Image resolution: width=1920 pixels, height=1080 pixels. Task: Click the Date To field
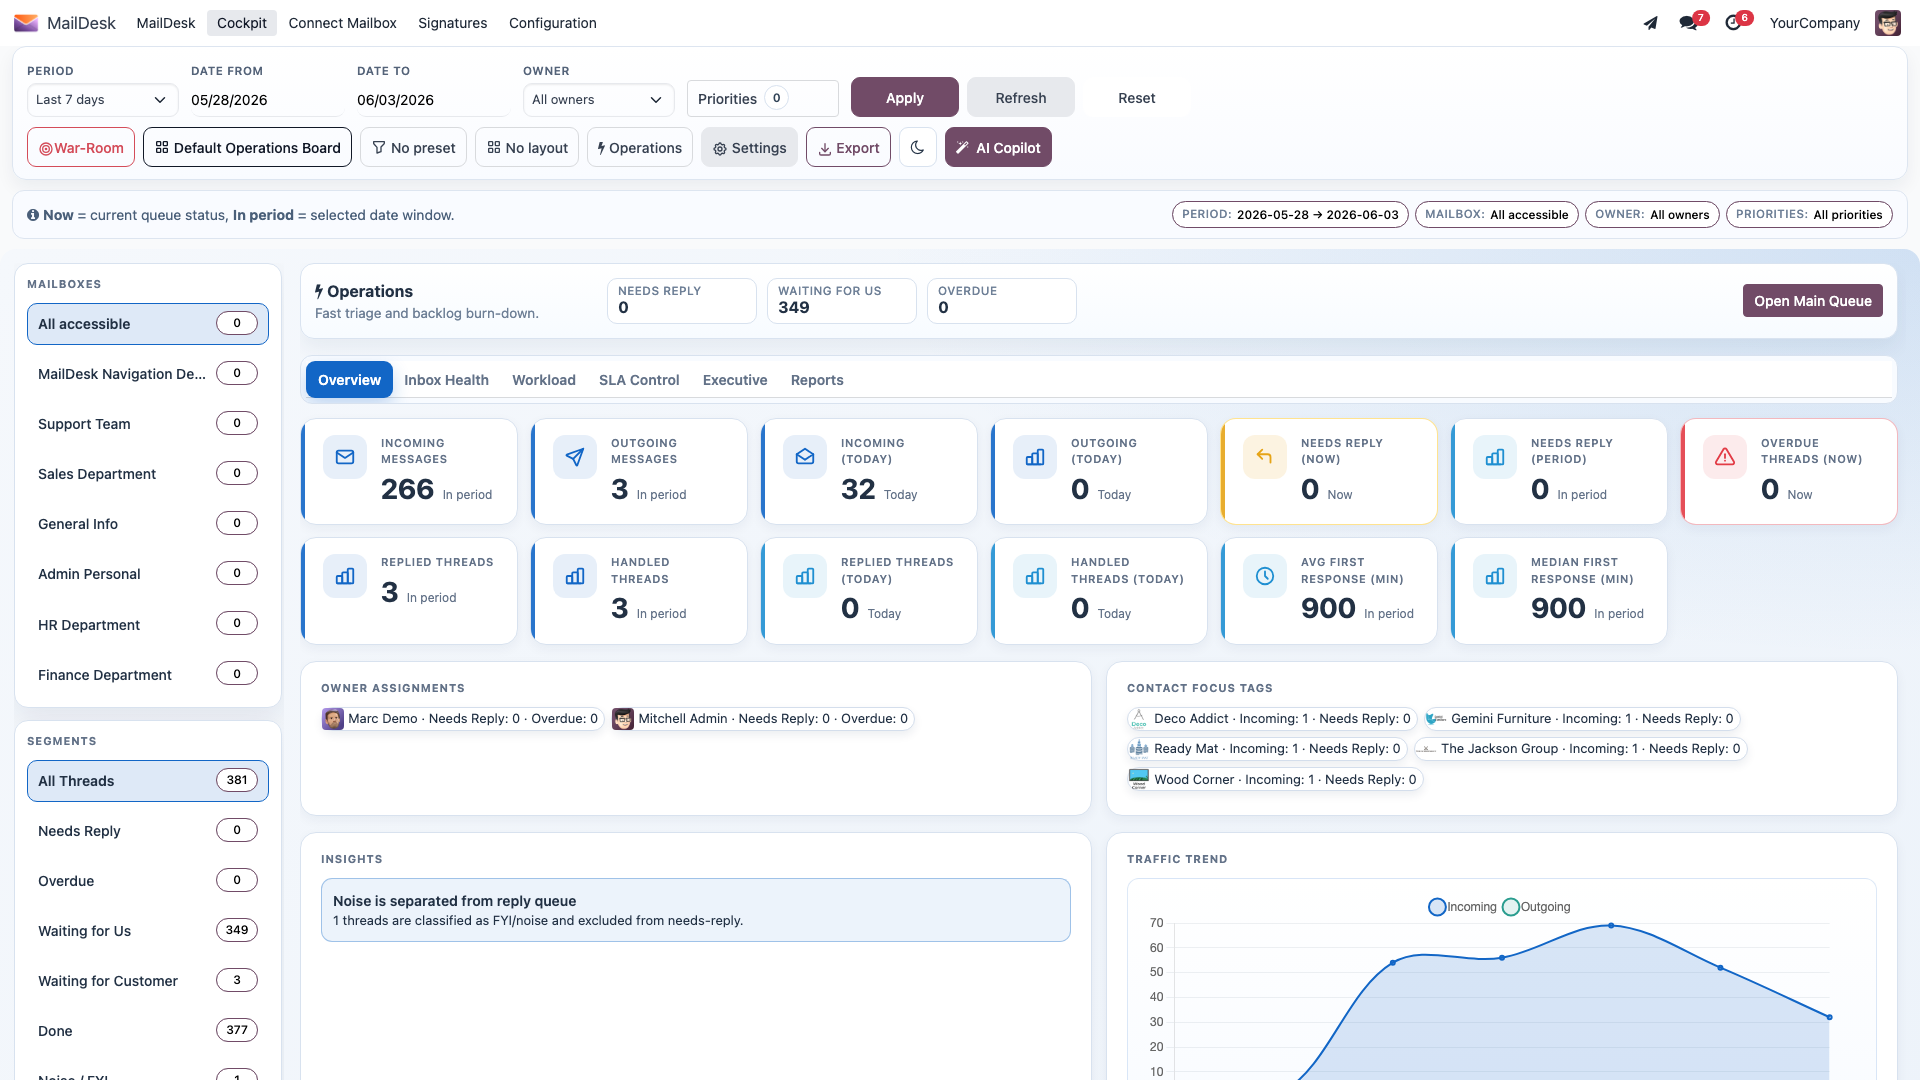(x=432, y=100)
